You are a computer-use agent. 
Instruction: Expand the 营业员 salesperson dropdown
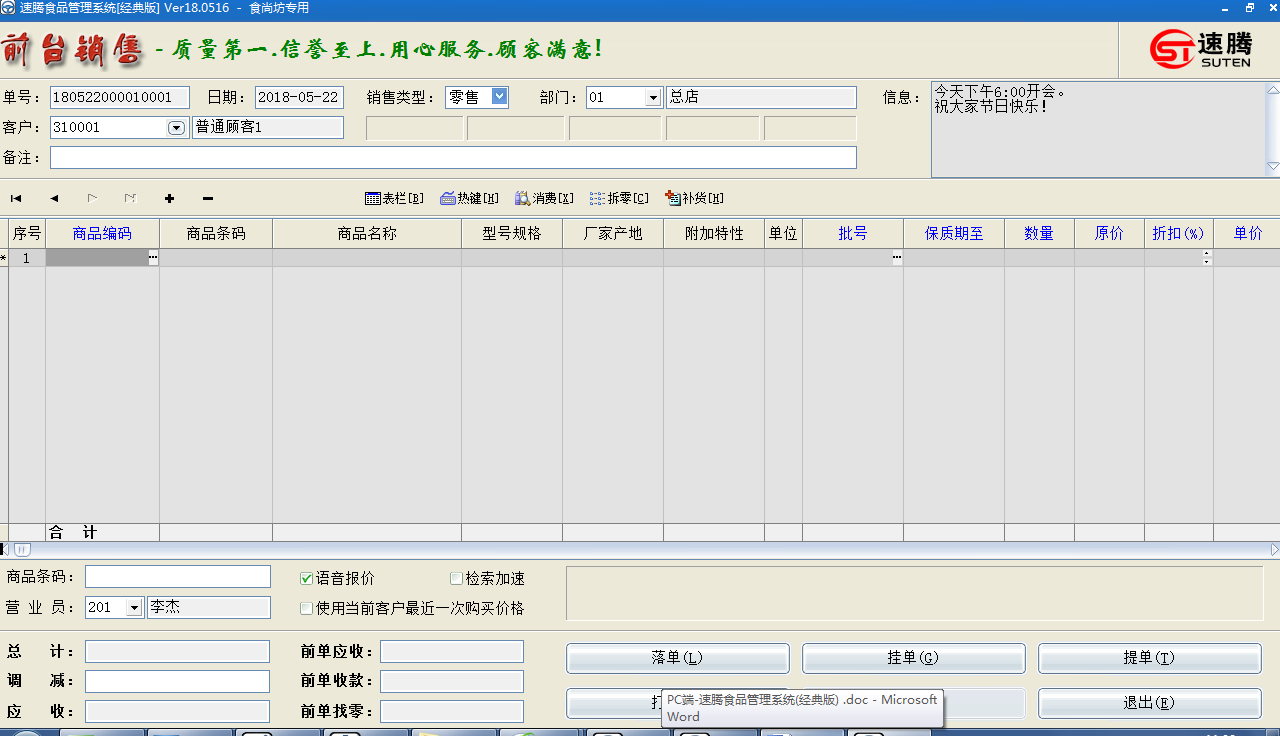[132, 607]
